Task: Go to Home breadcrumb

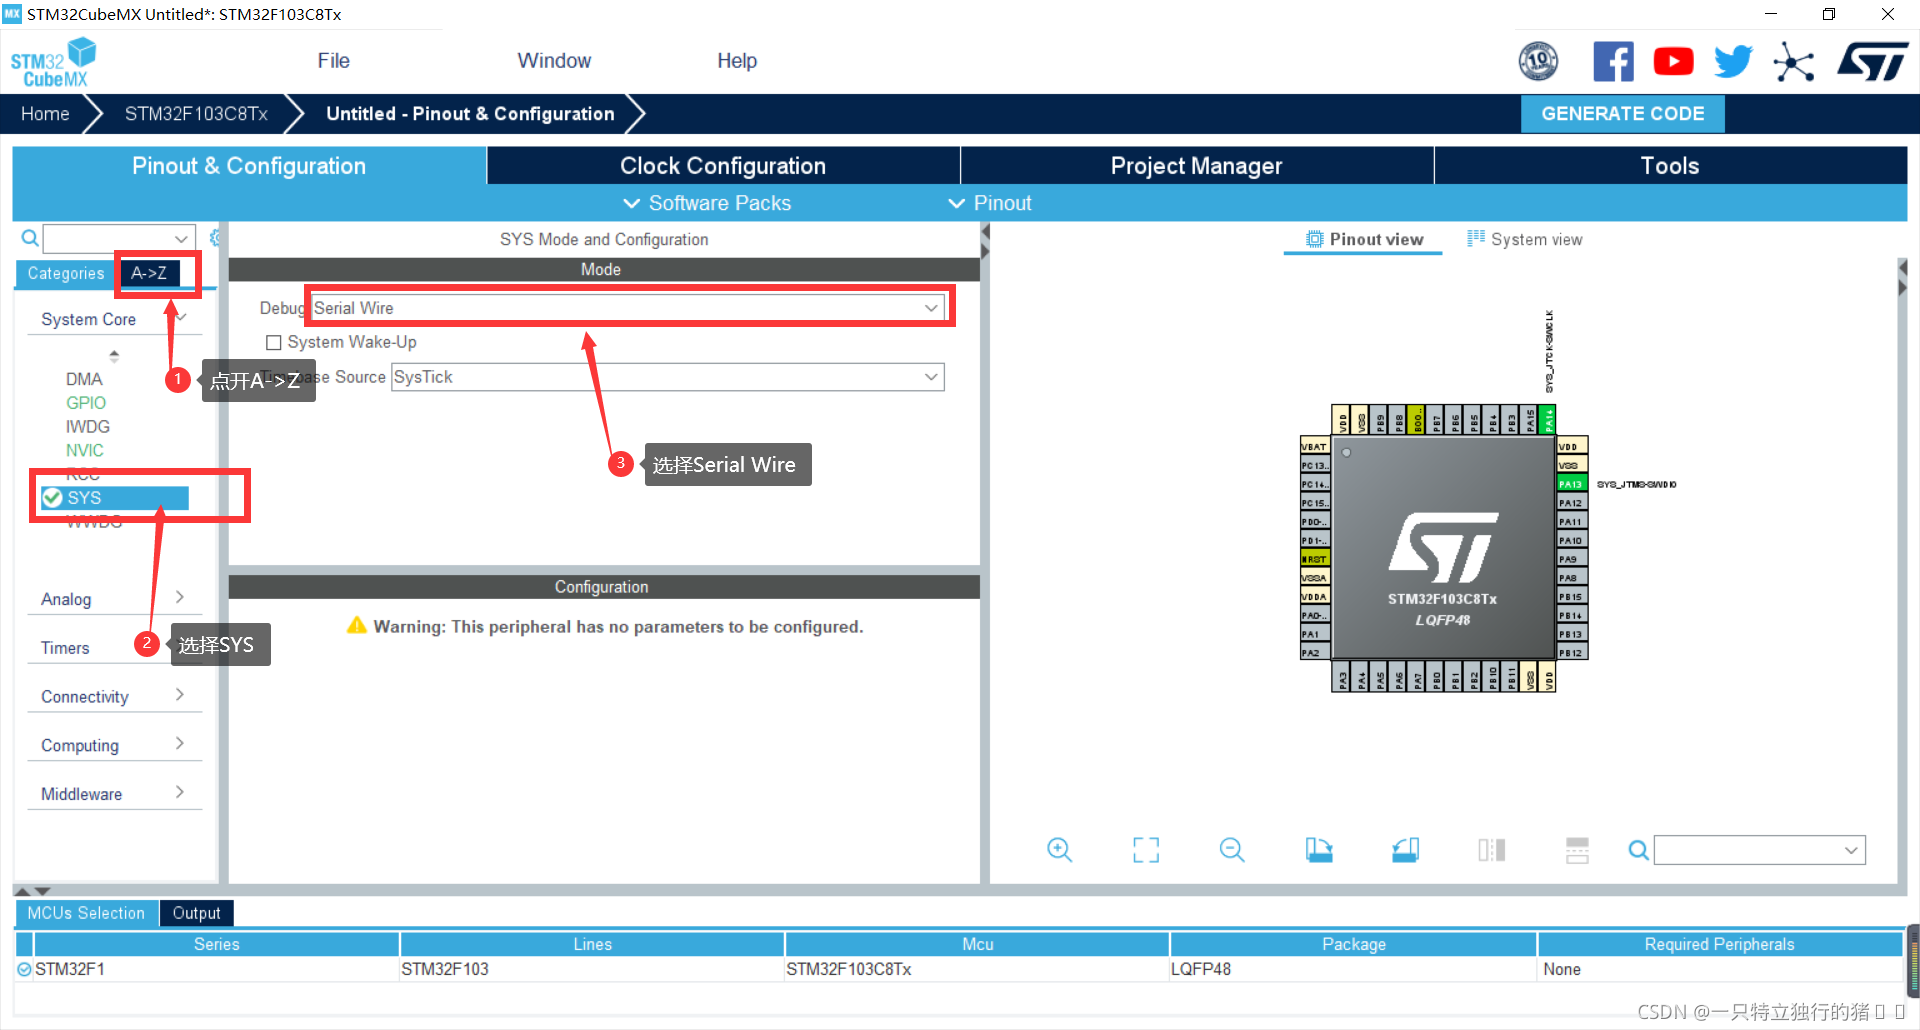Action: (x=45, y=114)
